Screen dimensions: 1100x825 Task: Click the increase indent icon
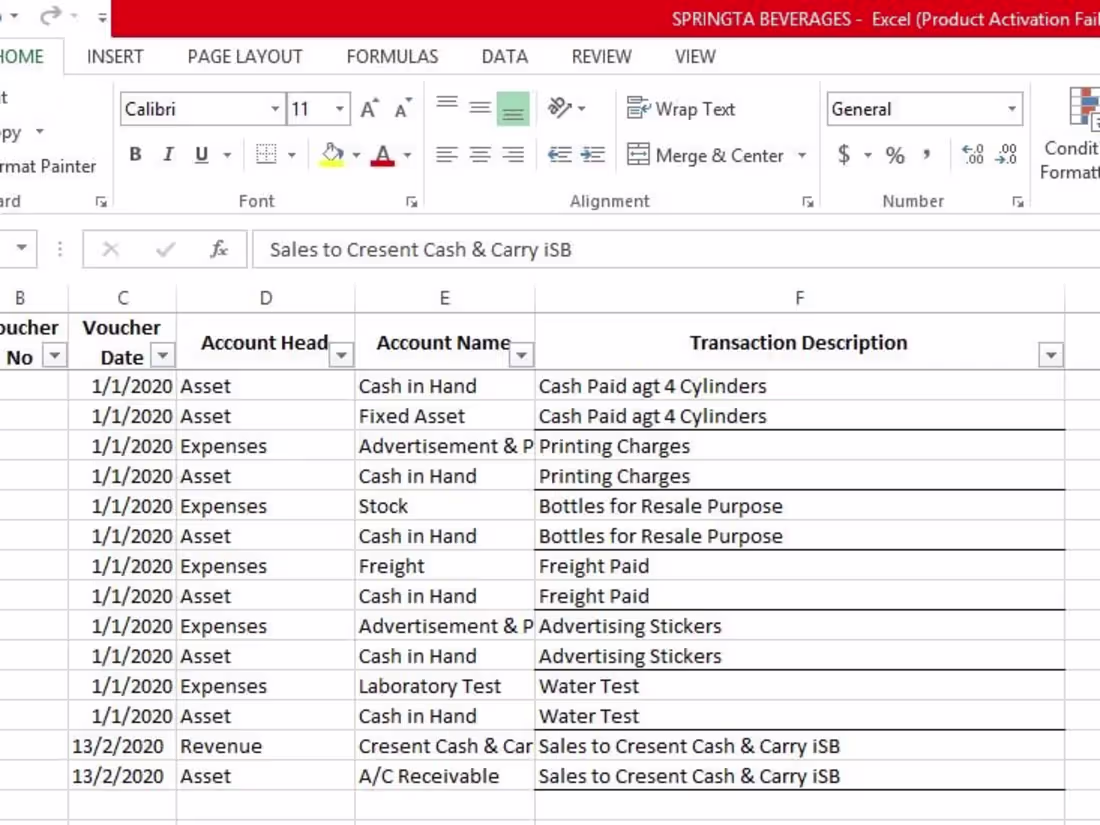(593, 154)
